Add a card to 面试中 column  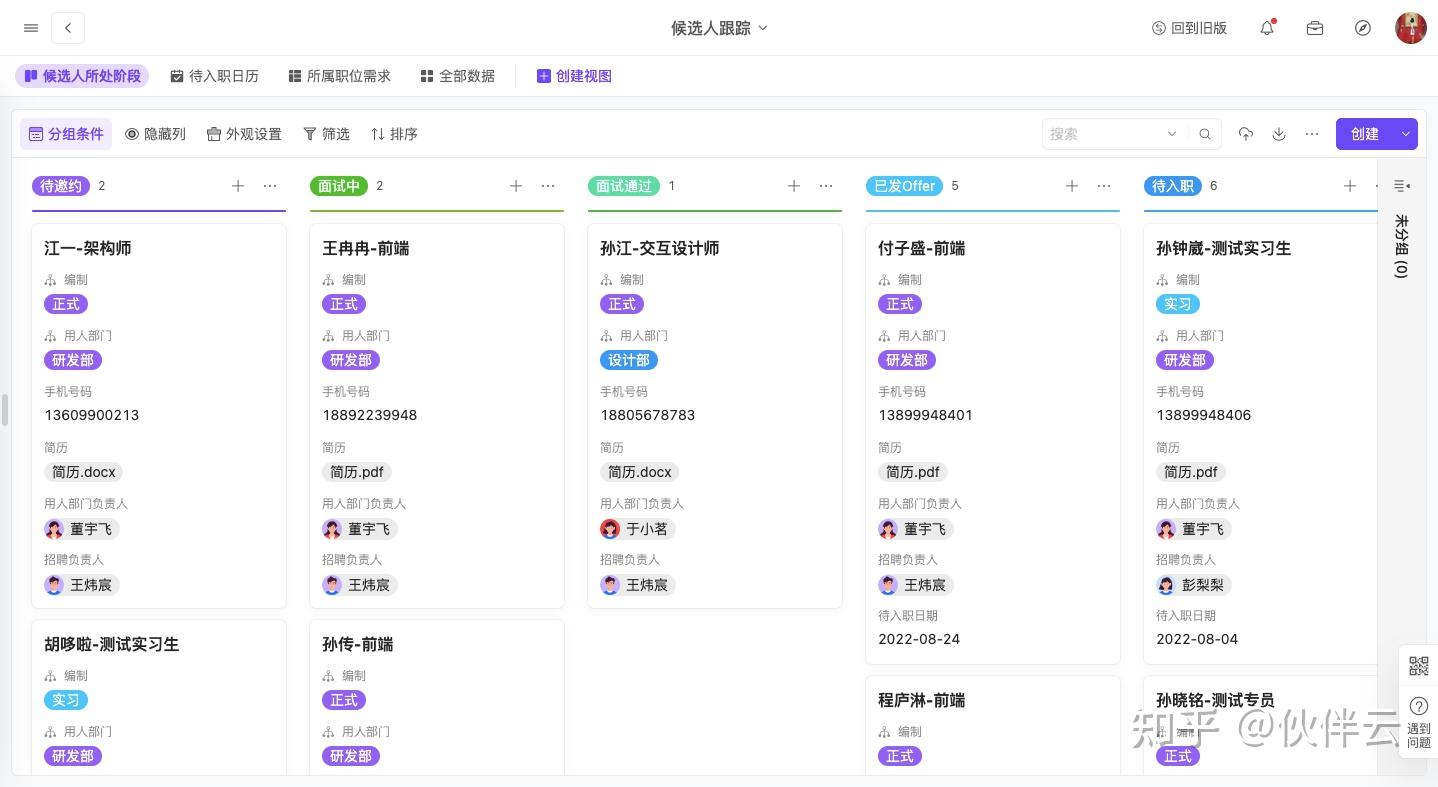pos(516,186)
